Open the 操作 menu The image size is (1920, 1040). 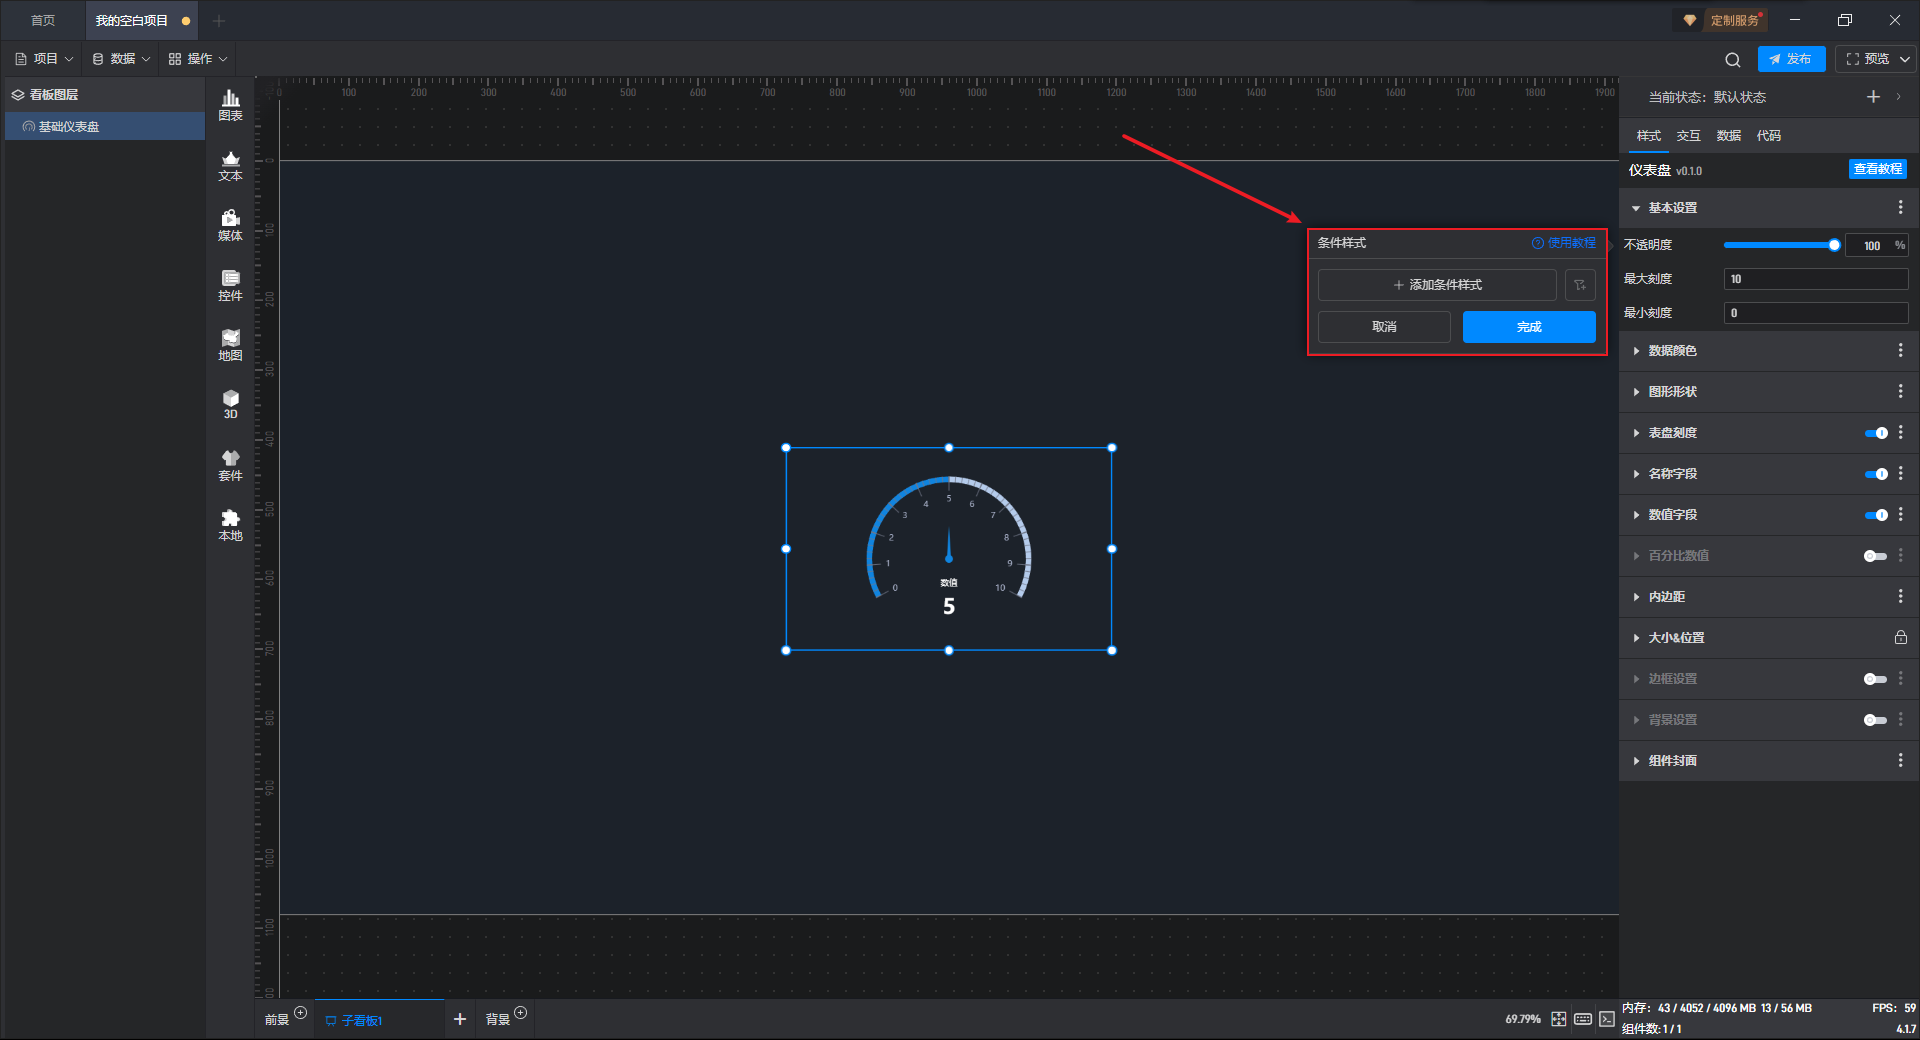point(198,59)
